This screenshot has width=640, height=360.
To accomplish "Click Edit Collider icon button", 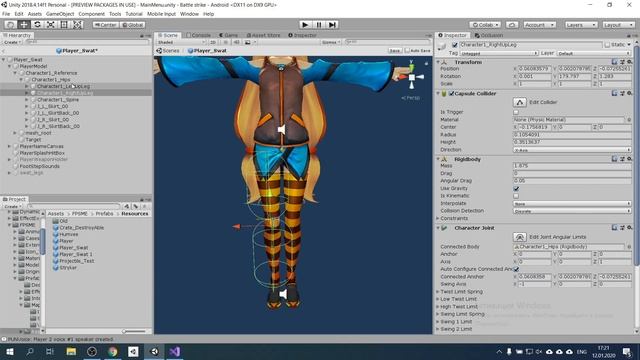I will pos(519,102).
